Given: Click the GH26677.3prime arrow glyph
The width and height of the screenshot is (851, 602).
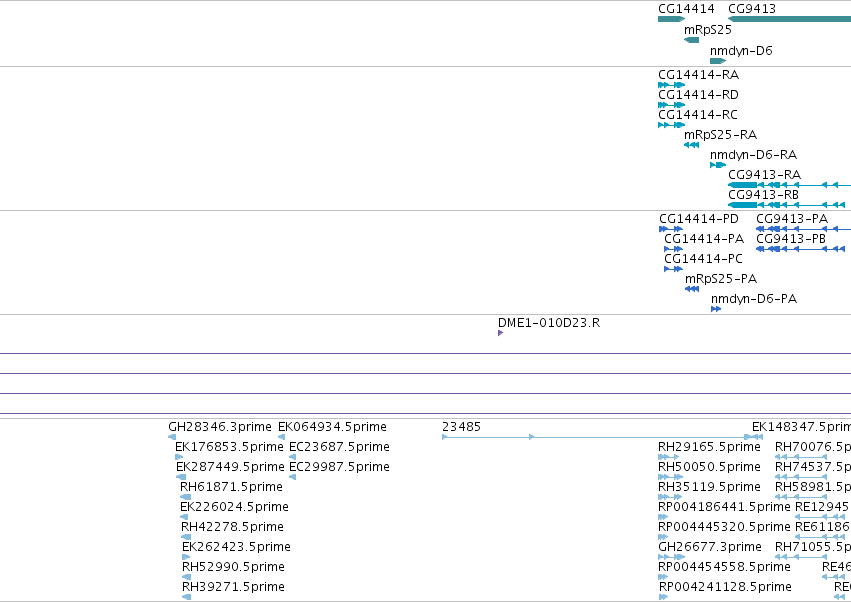Looking at the screenshot, I should (x=671, y=557).
